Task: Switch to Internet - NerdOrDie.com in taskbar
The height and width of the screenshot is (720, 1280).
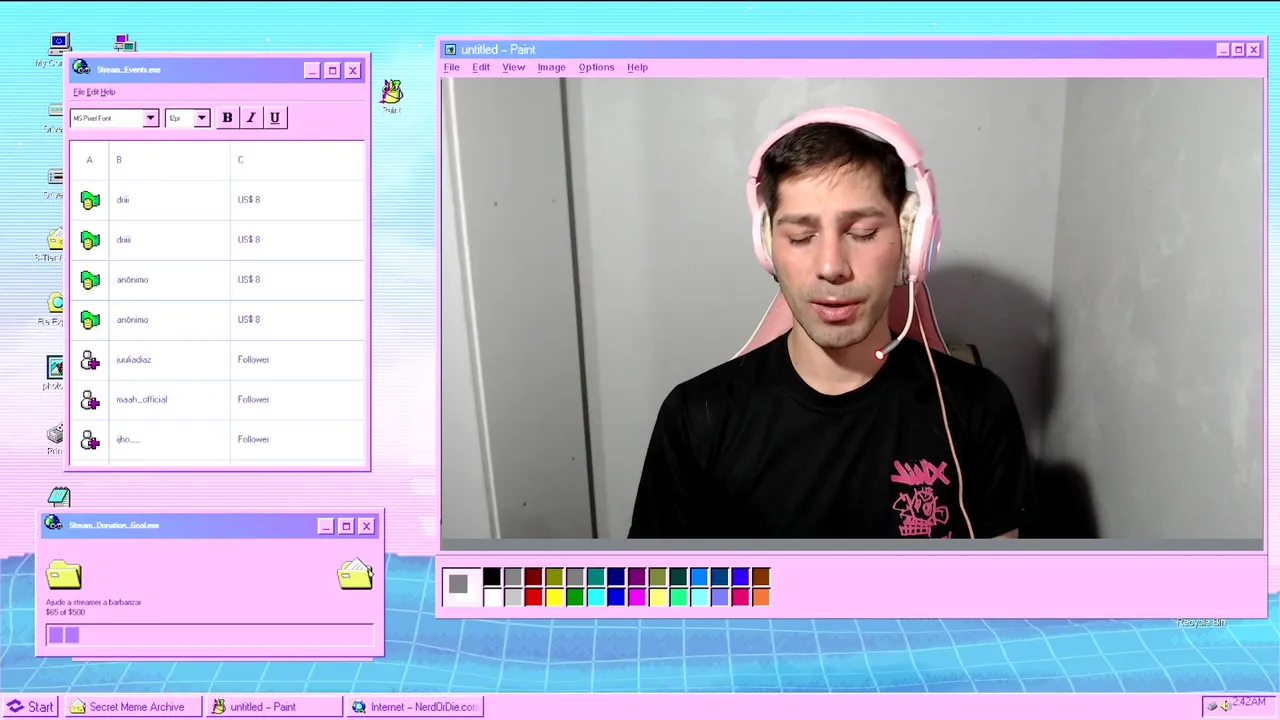Action: 415,706
